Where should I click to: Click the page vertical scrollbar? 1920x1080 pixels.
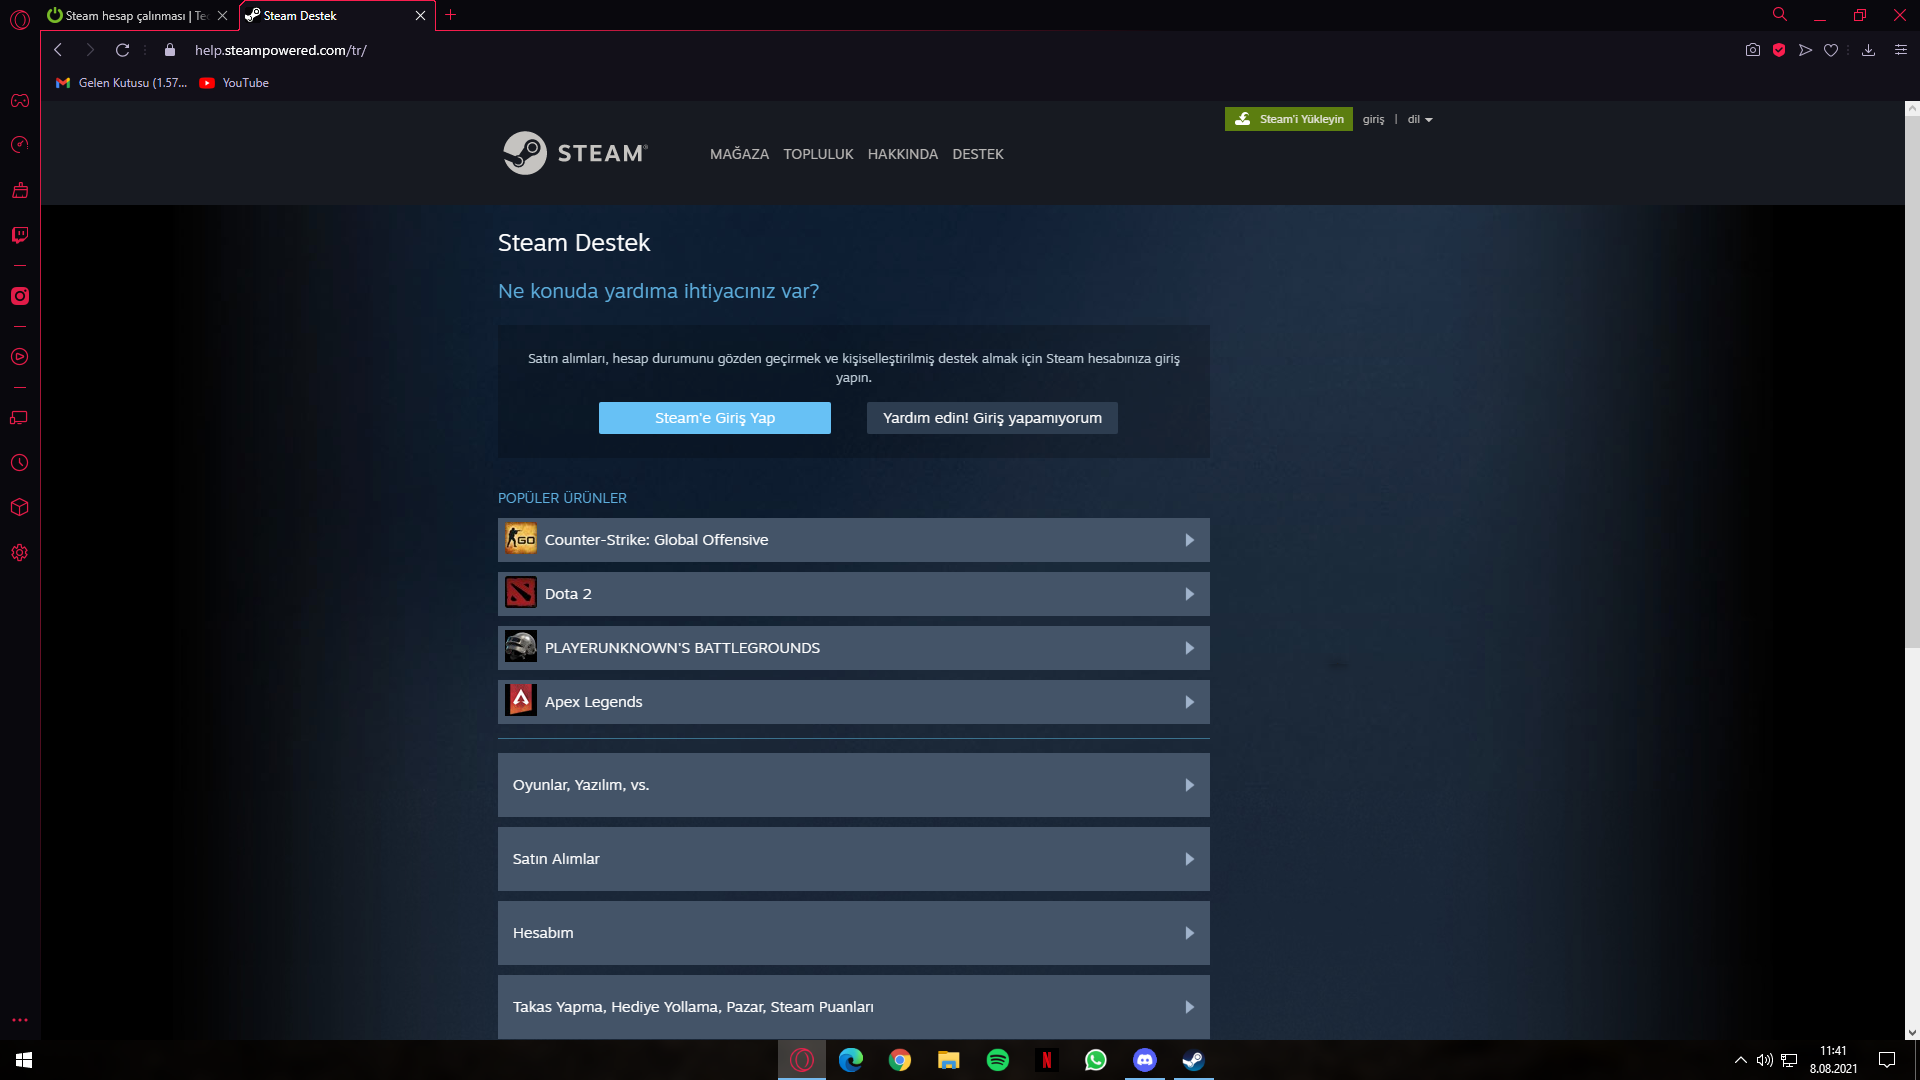tap(1911, 380)
